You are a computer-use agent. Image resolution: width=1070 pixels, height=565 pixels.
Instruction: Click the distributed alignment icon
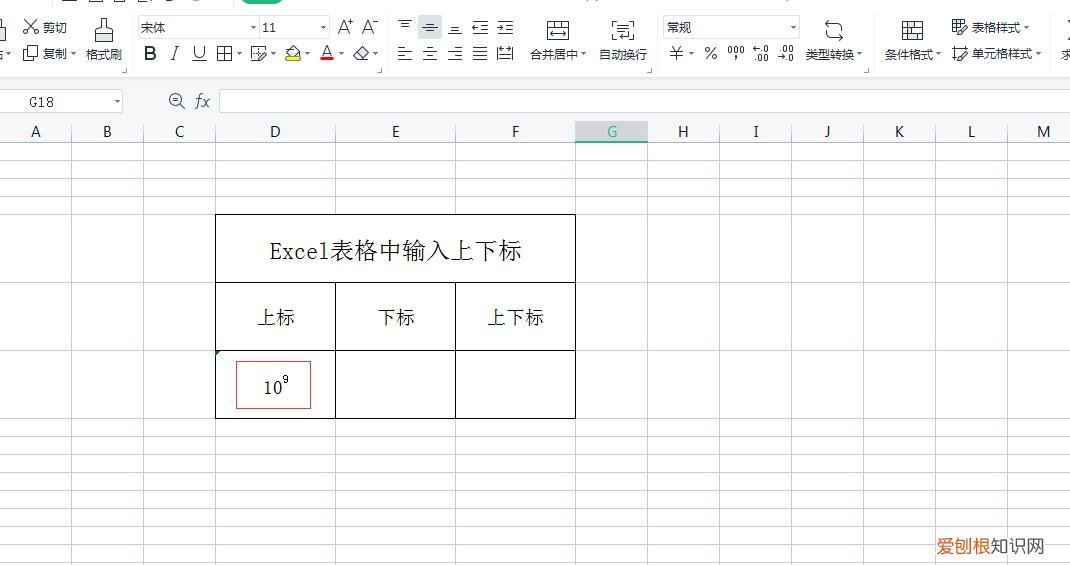click(505, 53)
